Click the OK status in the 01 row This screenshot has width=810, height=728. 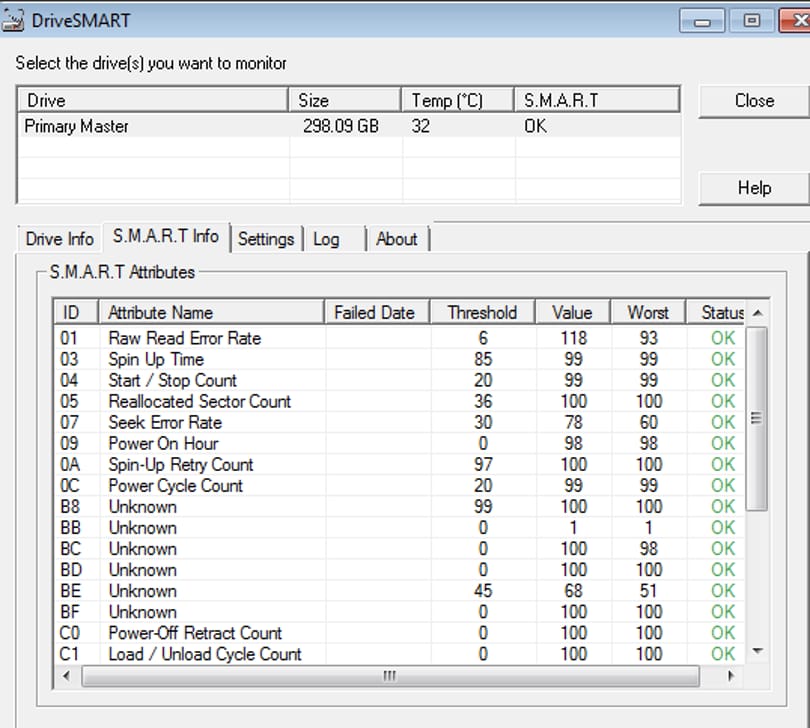pos(723,338)
